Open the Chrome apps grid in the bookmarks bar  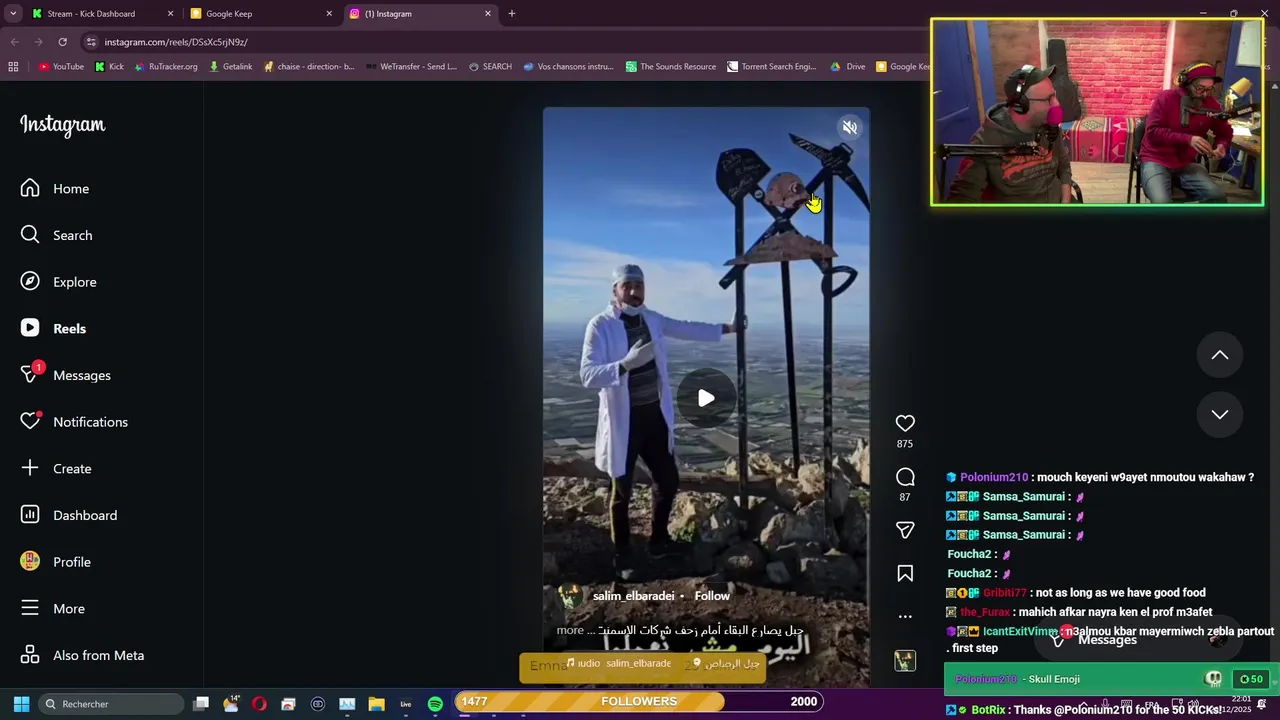(13, 67)
